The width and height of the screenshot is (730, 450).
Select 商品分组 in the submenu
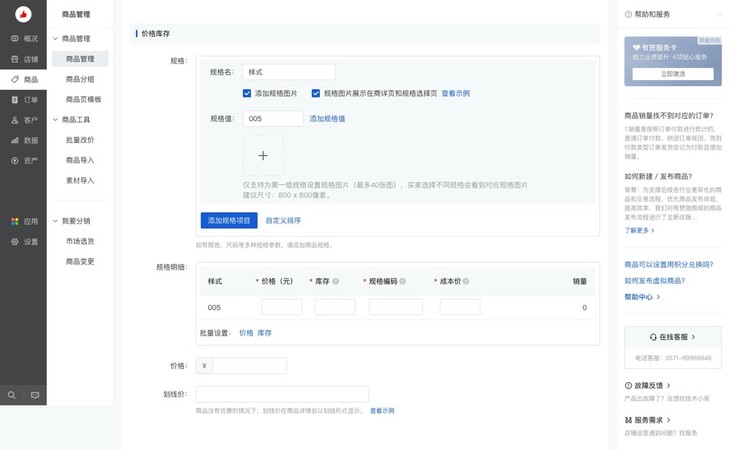pyautogui.click(x=80, y=79)
